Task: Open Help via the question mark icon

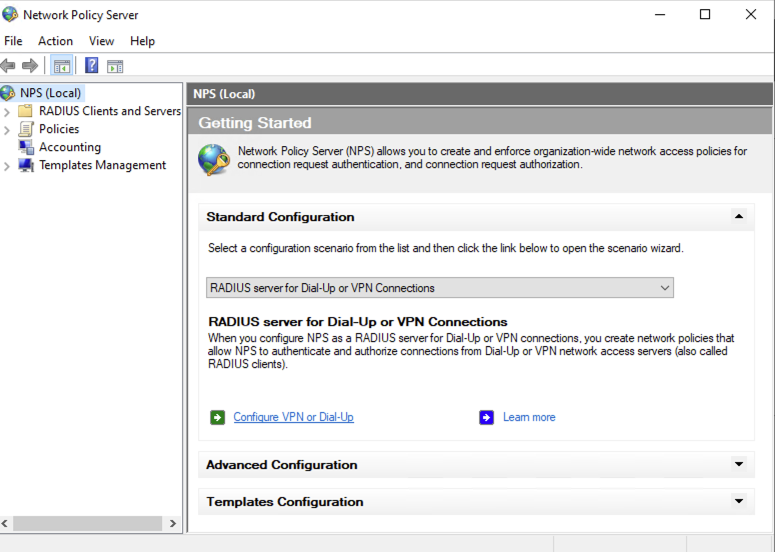Action: (x=91, y=66)
